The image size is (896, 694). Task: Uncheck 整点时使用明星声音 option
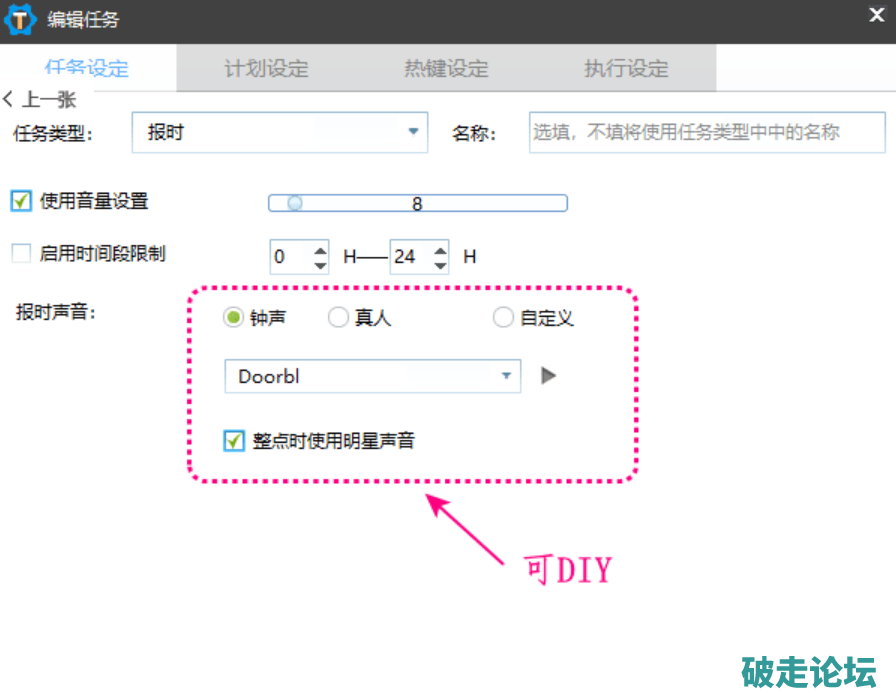[x=234, y=440]
